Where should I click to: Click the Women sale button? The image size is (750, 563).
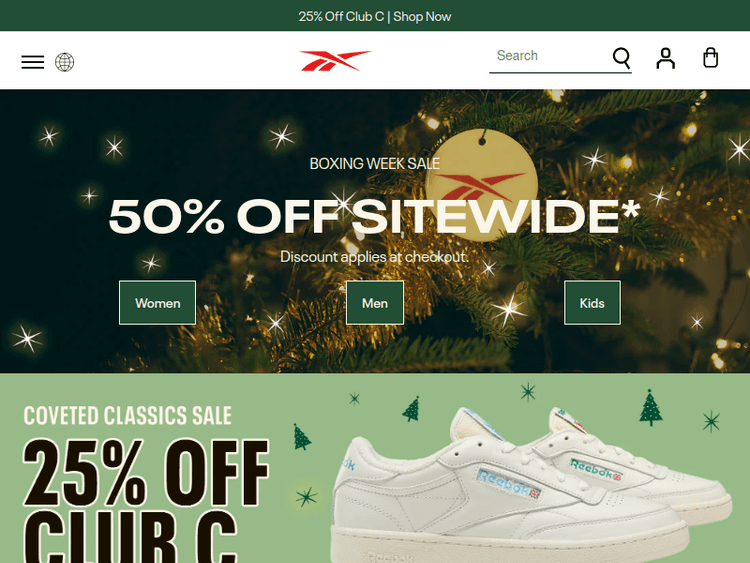157,303
